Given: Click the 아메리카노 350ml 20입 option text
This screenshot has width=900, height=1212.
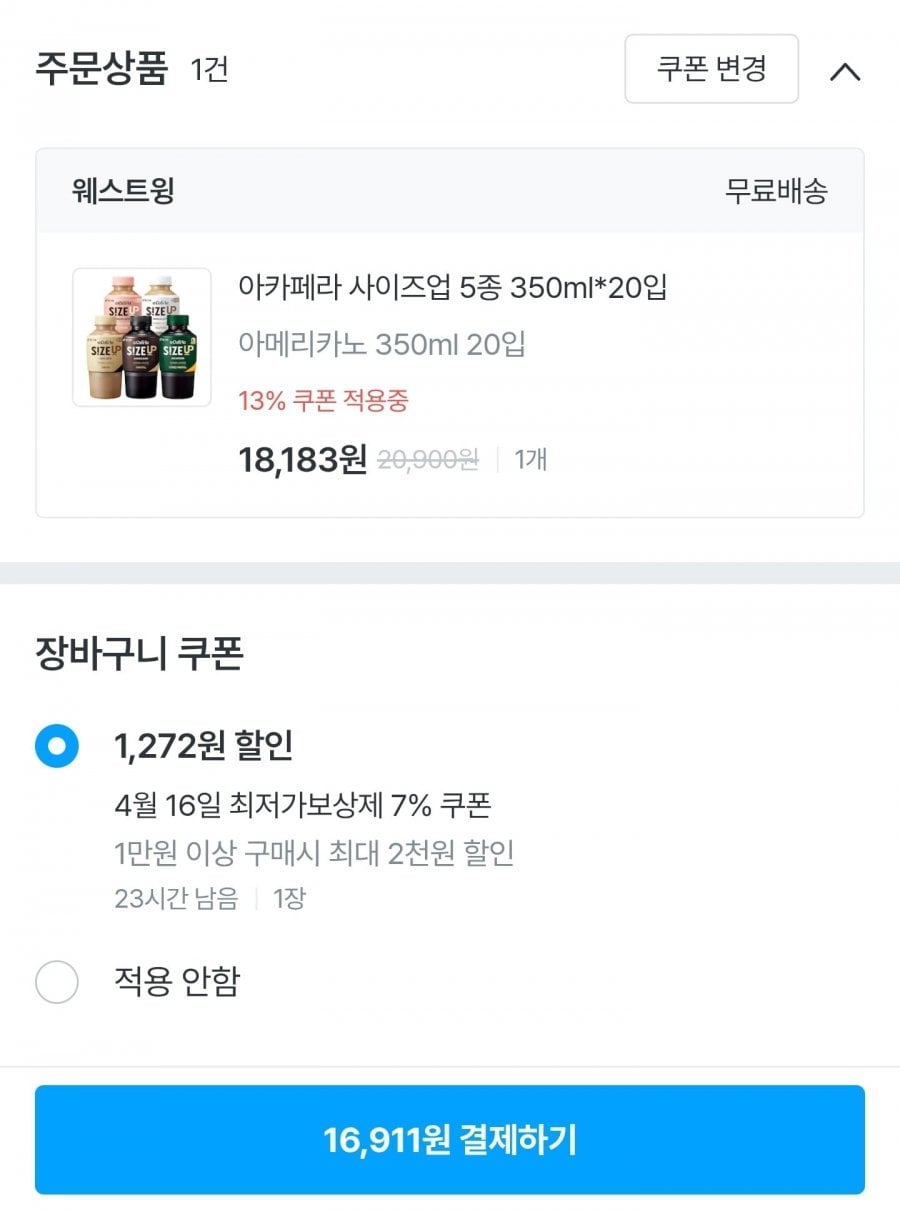Looking at the screenshot, I should [x=381, y=345].
